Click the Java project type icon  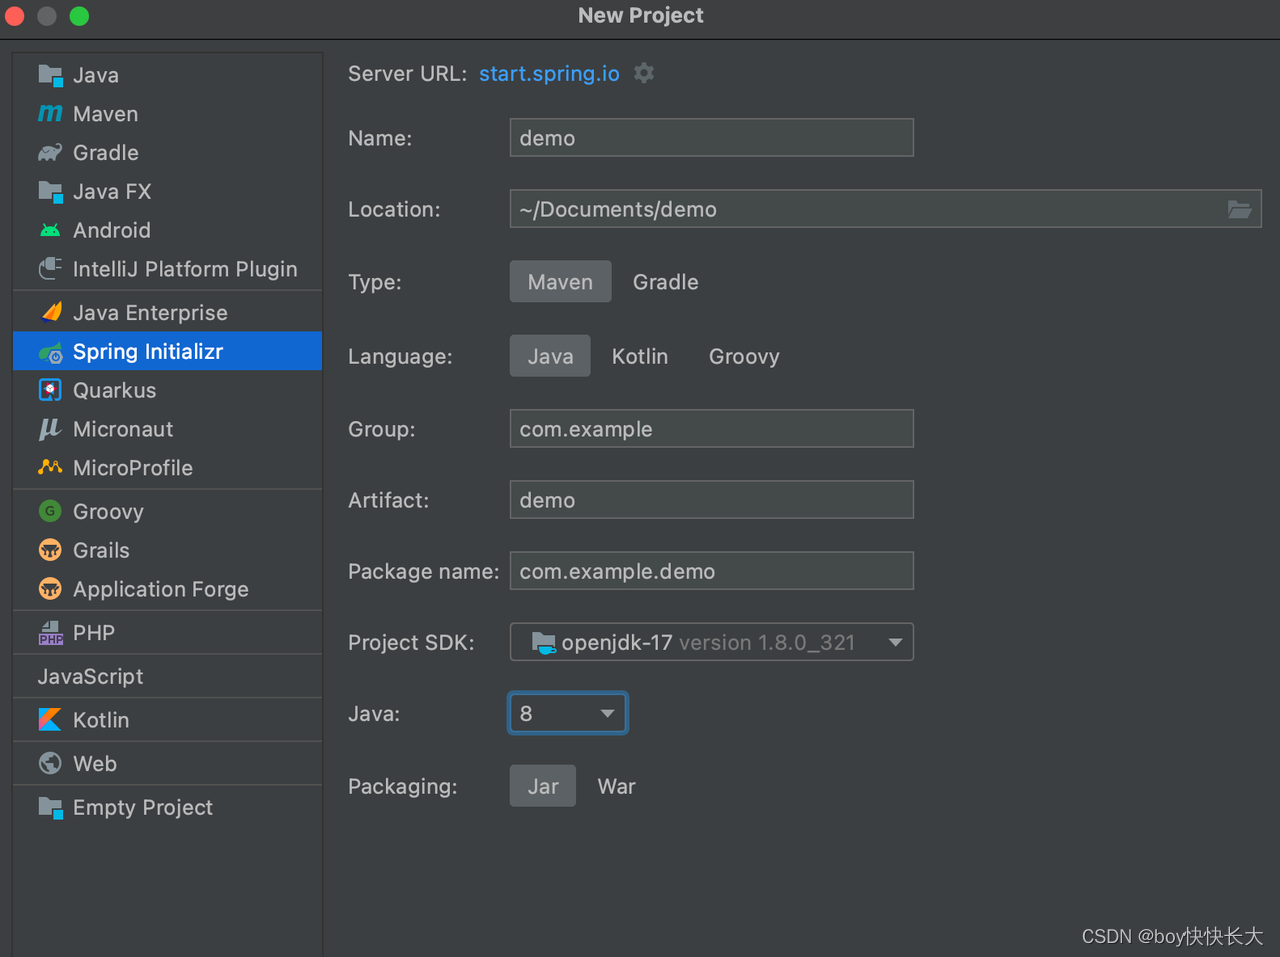pos(50,75)
